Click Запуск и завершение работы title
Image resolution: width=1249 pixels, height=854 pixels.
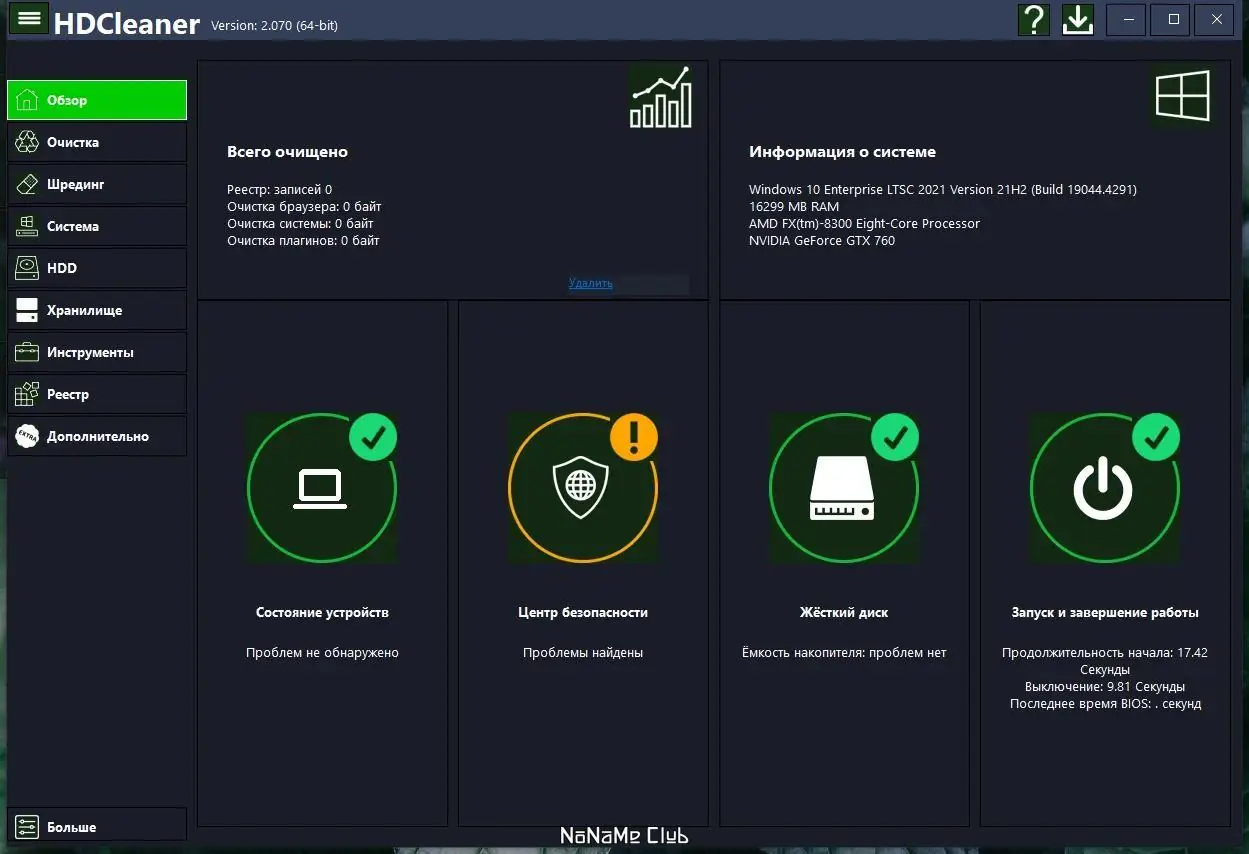(x=1105, y=612)
